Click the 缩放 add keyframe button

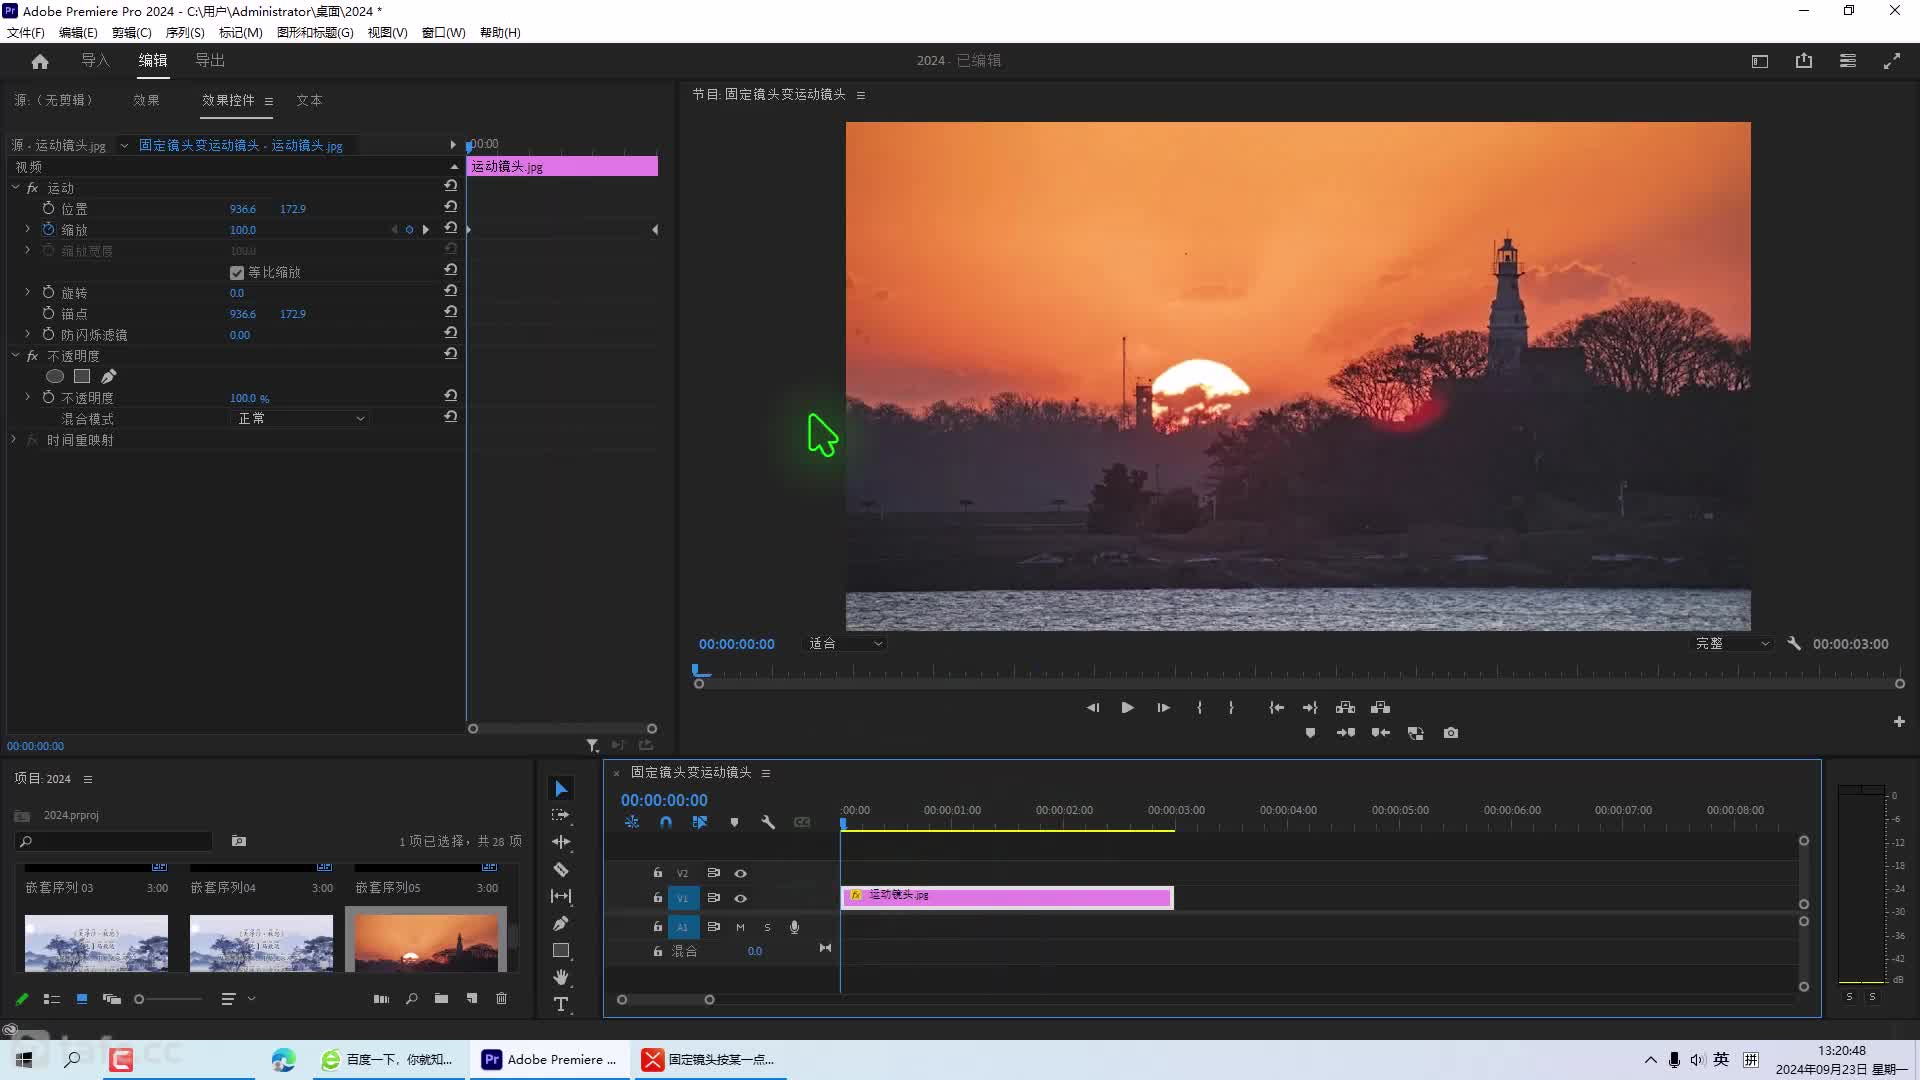(x=409, y=230)
